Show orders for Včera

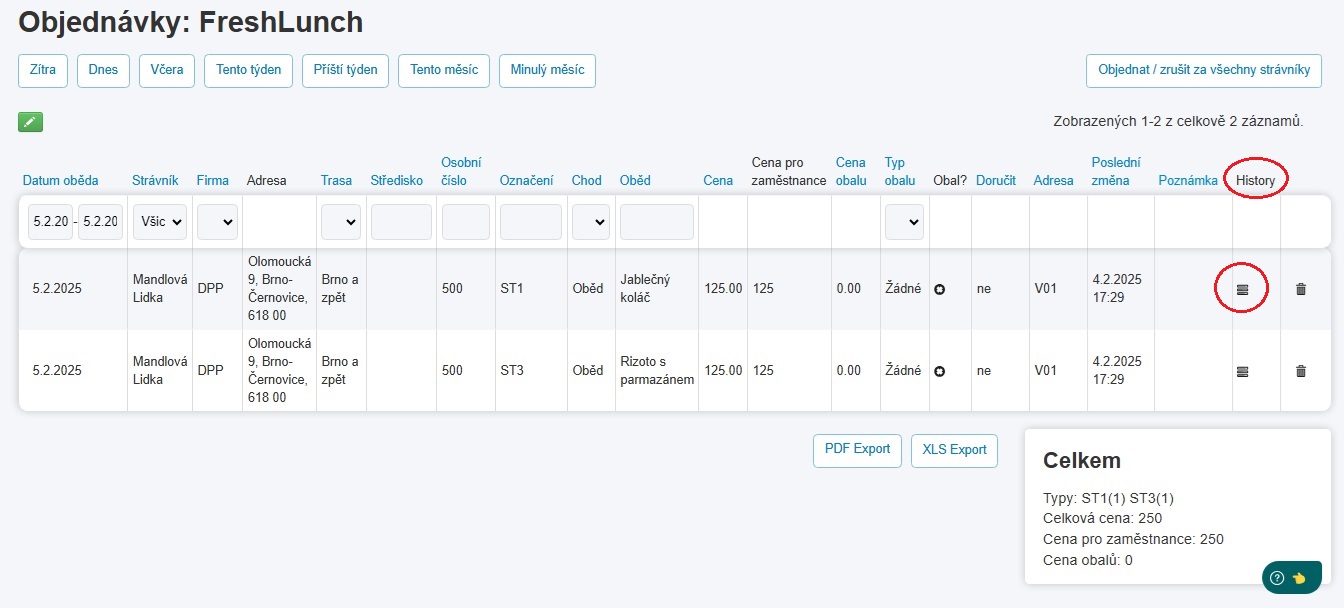167,70
